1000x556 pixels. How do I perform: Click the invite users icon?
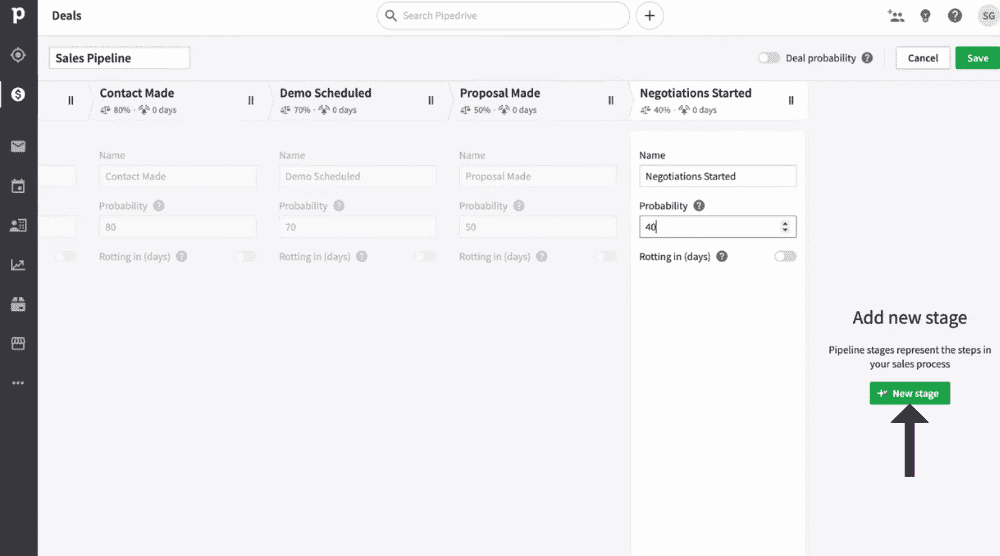895,16
